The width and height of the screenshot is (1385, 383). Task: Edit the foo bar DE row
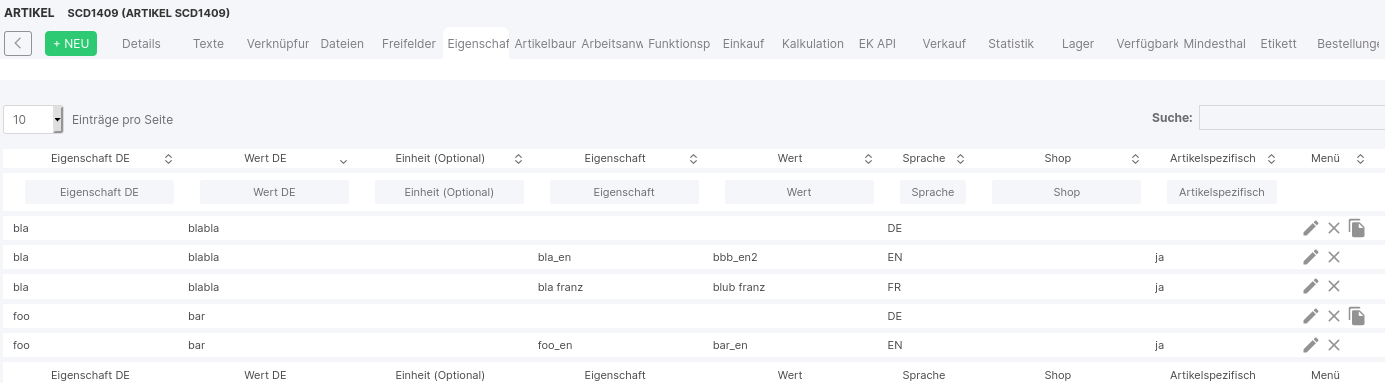tap(1311, 316)
